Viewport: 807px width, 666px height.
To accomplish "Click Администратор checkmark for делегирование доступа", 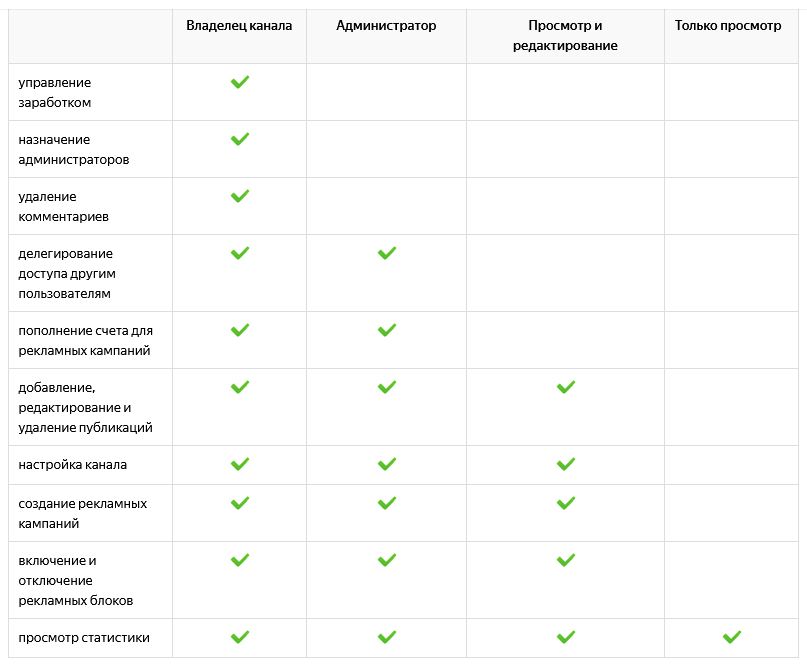I will click(387, 253).
